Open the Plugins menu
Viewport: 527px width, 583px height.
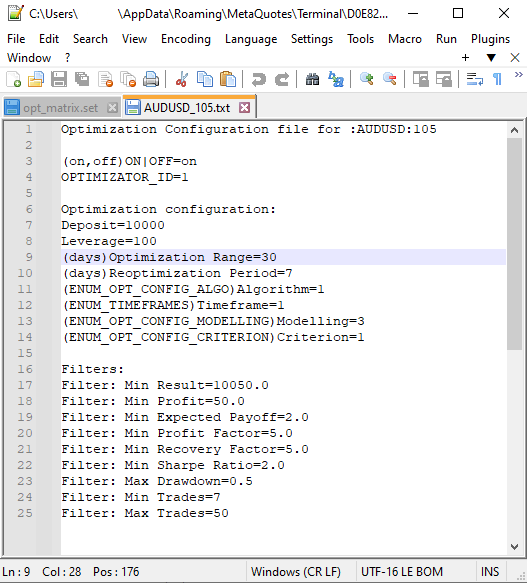(490, 39)
